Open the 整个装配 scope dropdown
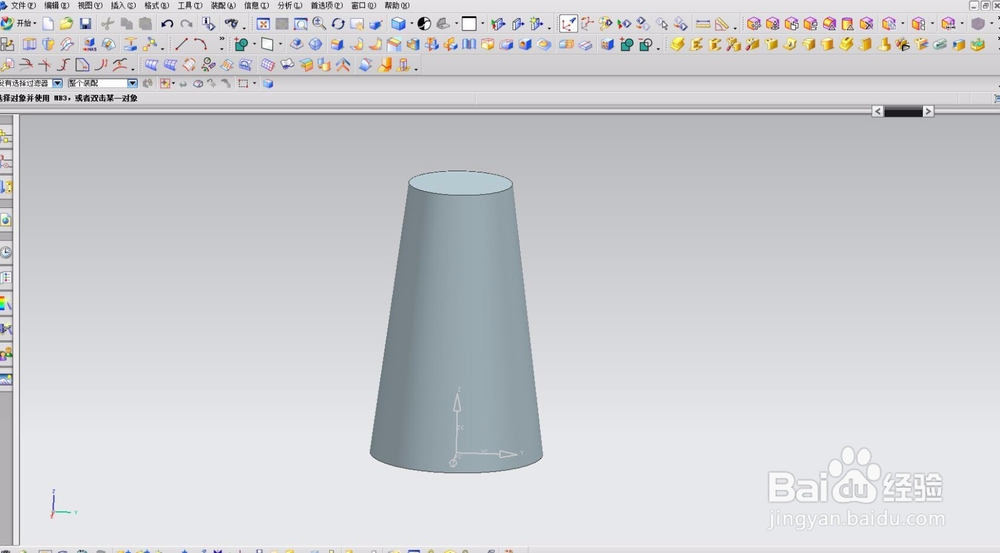Screen dimensions: 1000x553 [x=132, y=83]
